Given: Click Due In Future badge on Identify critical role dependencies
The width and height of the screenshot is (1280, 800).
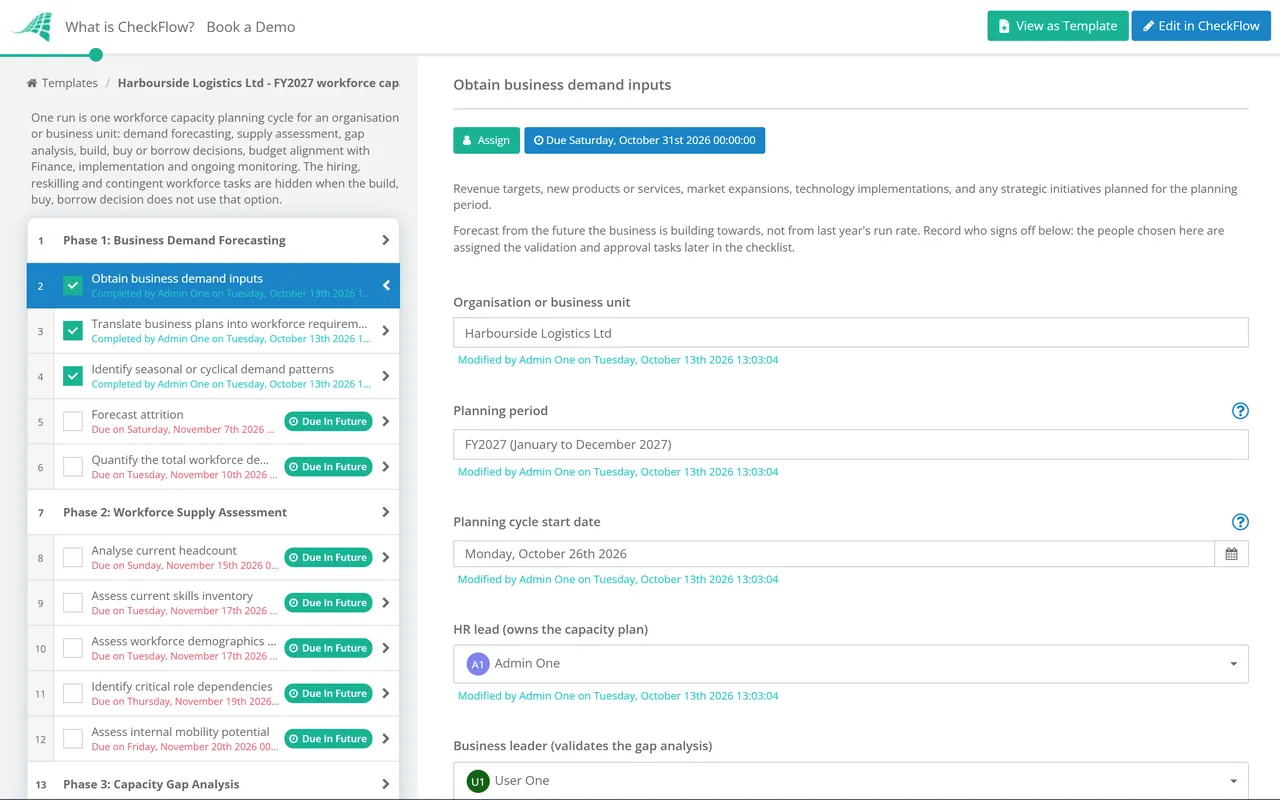Looking at the screenshot, I should 328,694.
